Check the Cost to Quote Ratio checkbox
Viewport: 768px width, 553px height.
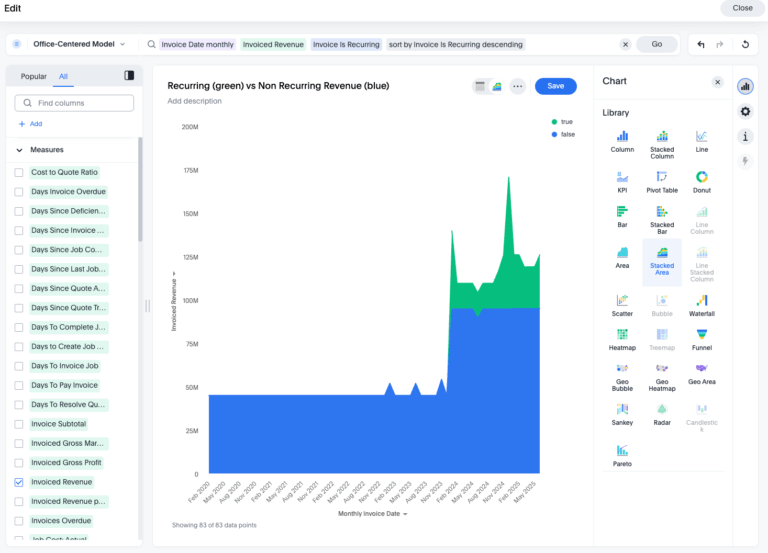click(x=19, y=172)
